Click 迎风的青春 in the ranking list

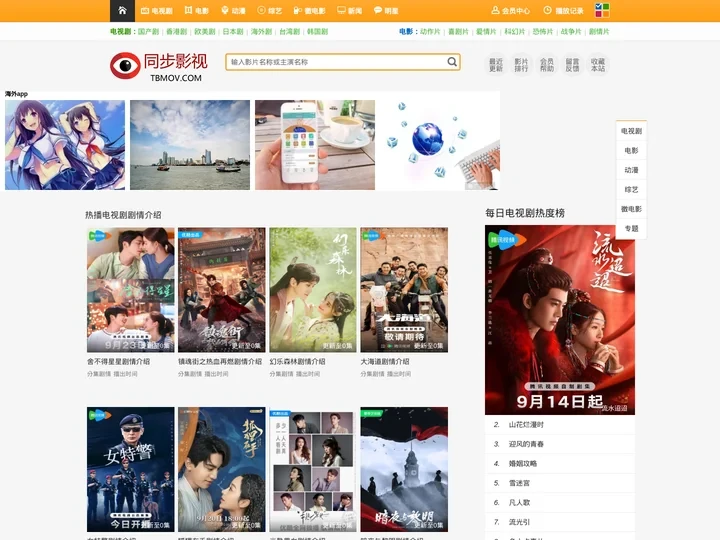pyautogui.click(x=526, y=444)
